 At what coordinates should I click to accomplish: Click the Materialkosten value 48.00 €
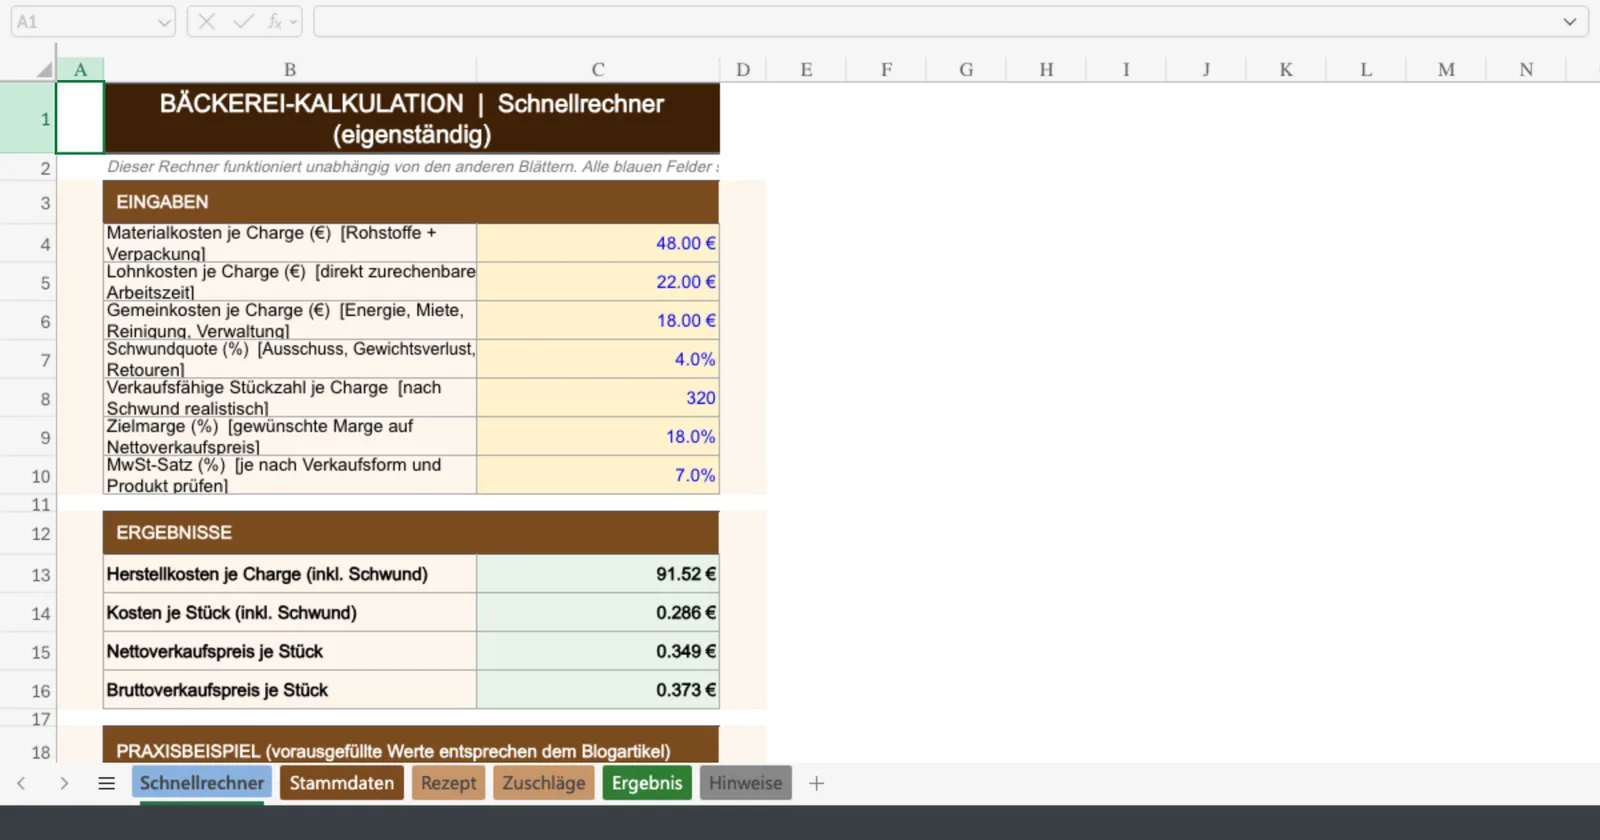[598, 243]
